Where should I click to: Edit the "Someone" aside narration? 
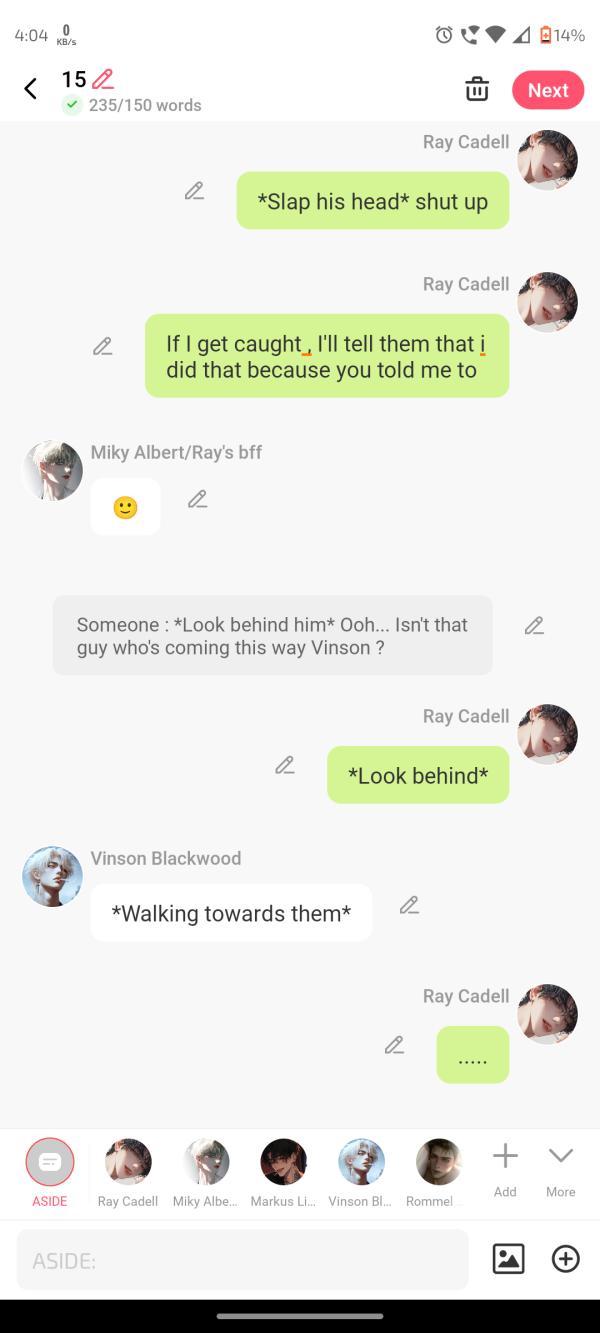pyautogui.click(x=534, y=626)
